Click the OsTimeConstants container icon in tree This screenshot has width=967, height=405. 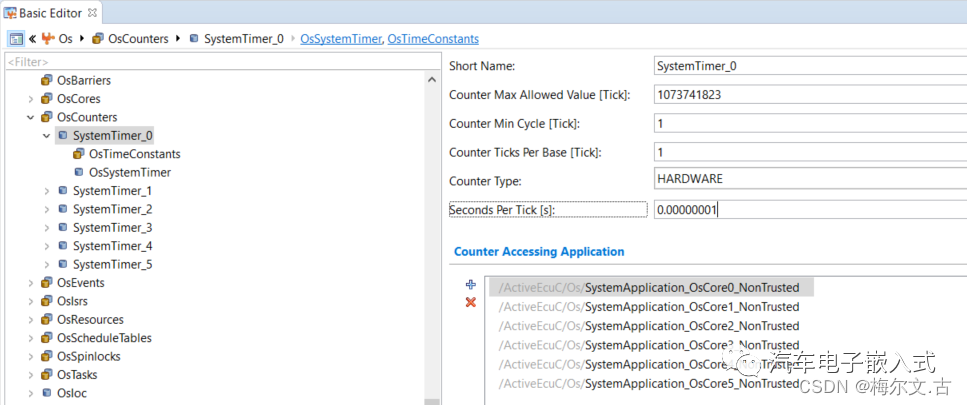[79, 154]
